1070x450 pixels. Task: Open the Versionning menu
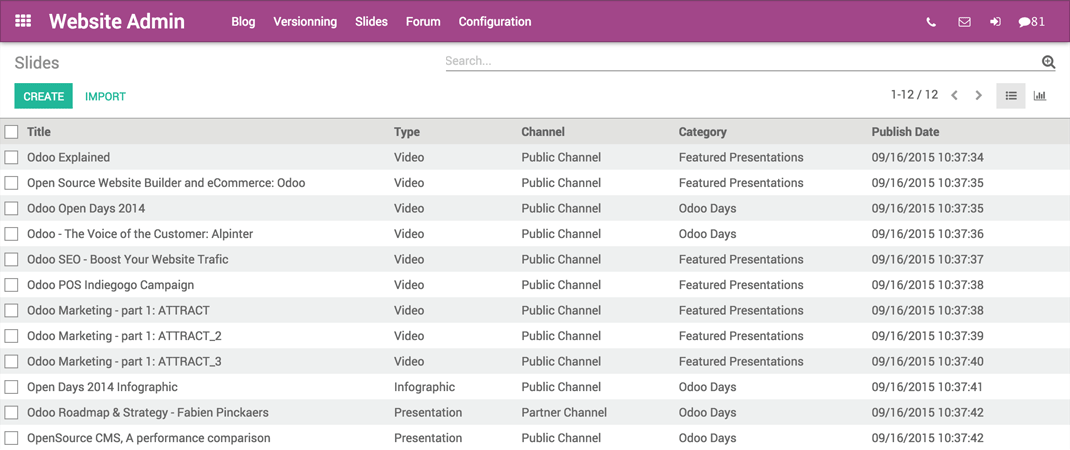pyautogui.click(x=305, y=22)
